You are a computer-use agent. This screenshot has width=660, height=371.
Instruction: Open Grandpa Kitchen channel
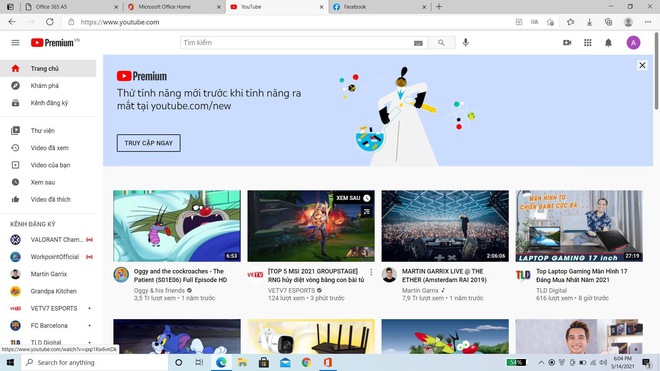pos(48,291)
